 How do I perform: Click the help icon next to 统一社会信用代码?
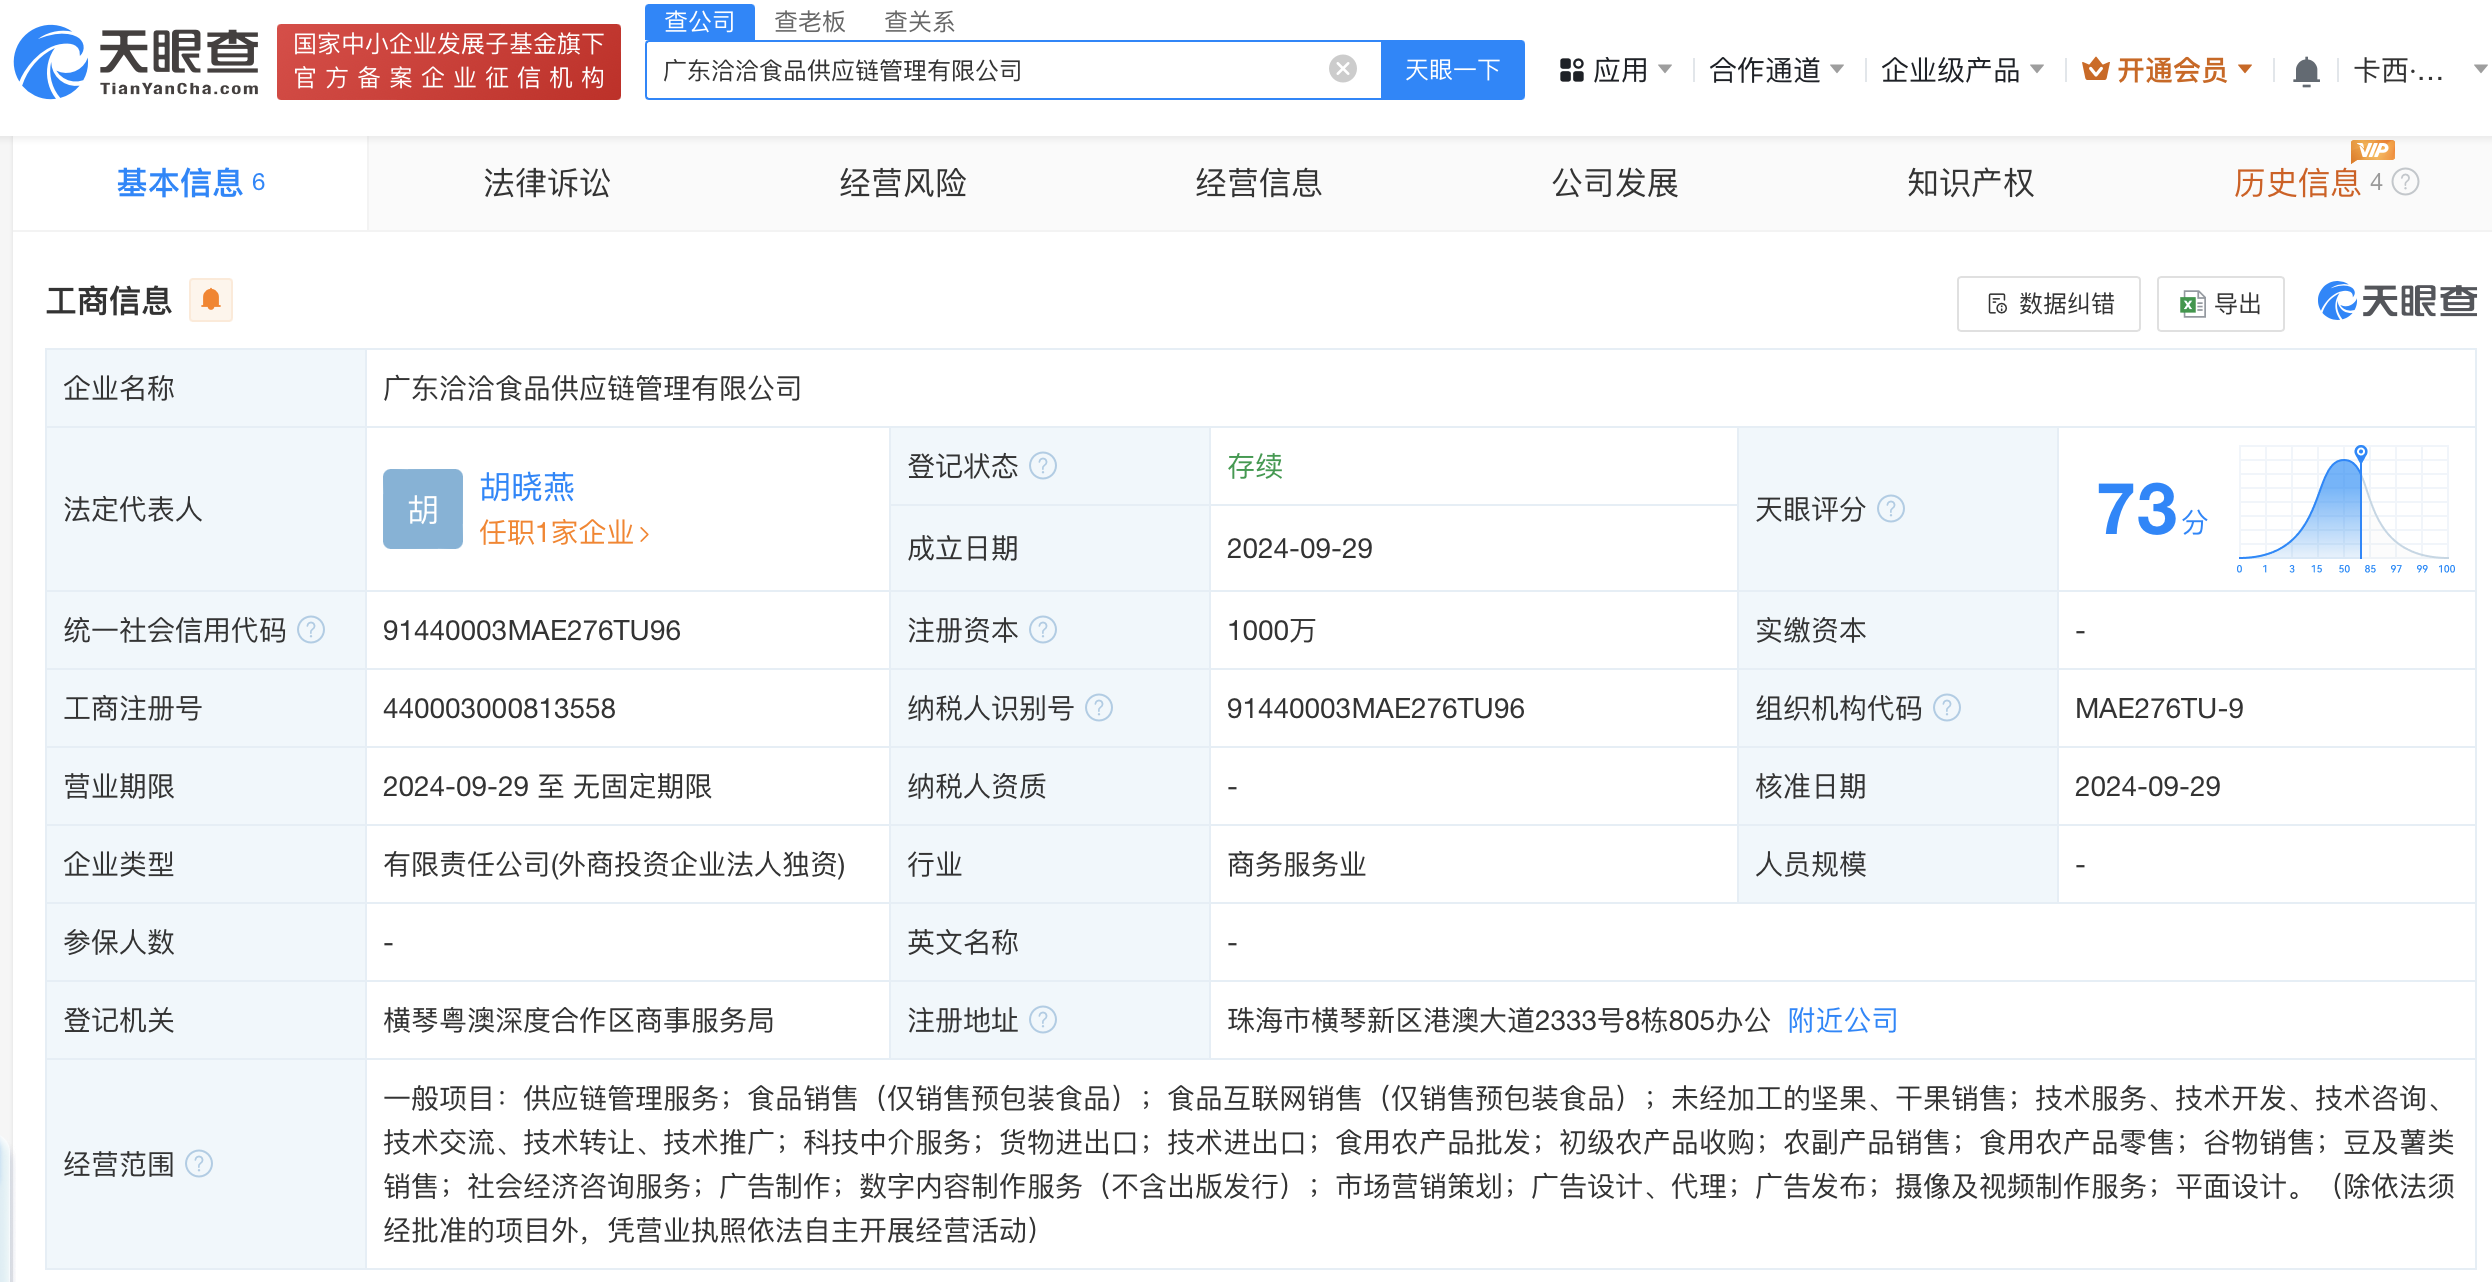click(x=311, y=630)
